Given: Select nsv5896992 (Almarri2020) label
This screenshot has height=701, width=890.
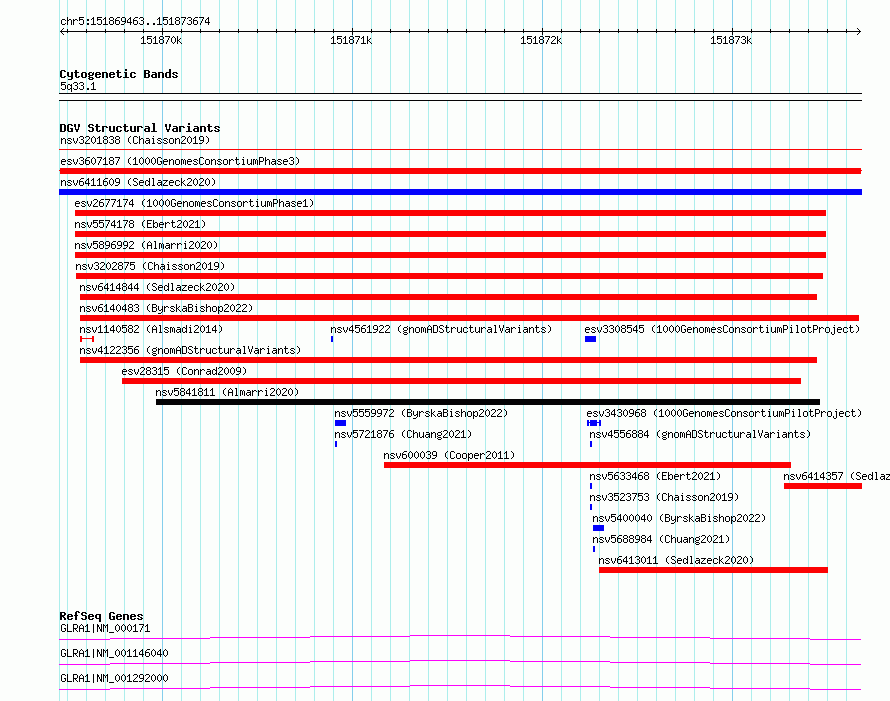Looking at the screenshot, I should pos(146,245).
